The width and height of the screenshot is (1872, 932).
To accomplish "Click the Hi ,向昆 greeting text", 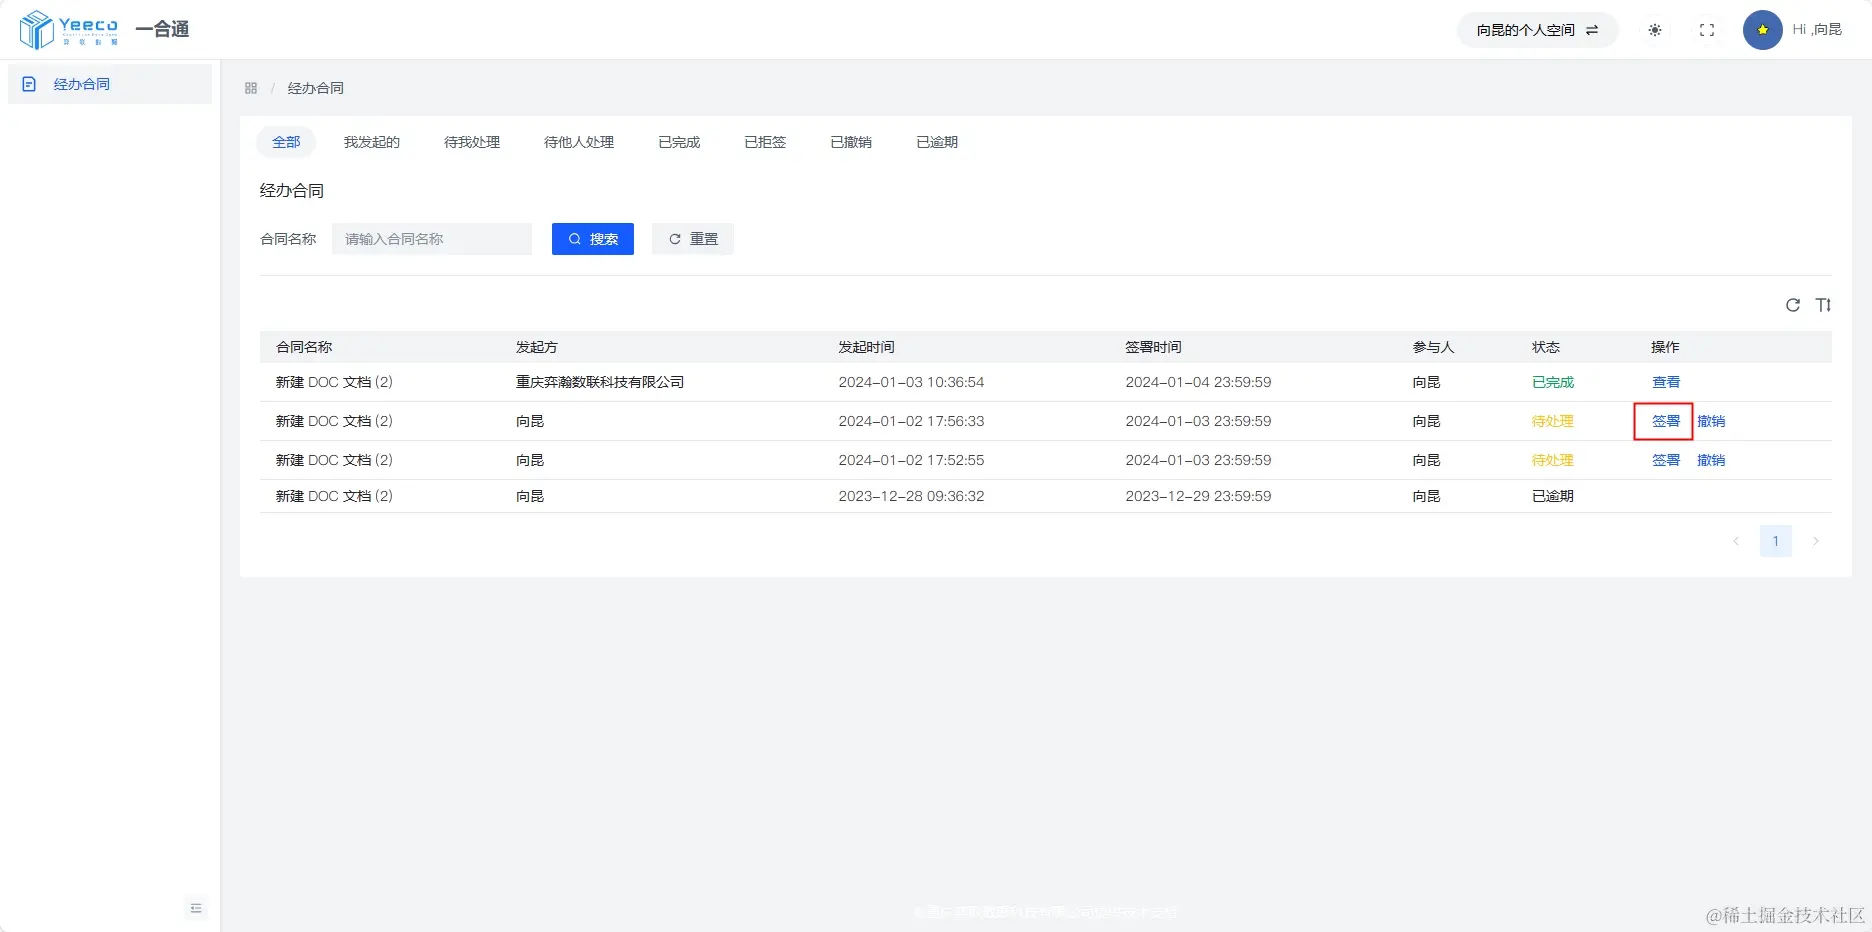I will click(x=1817, y=30).
